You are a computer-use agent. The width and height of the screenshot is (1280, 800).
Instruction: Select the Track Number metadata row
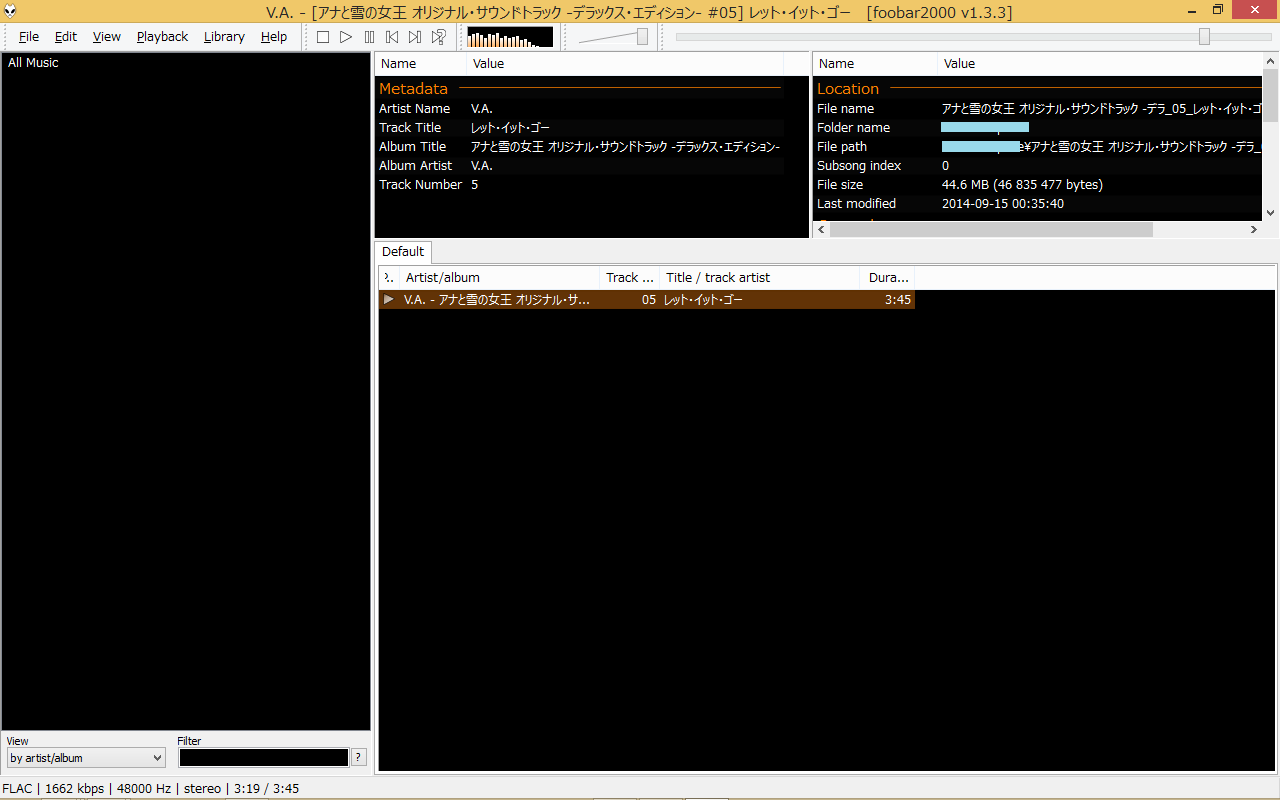tap(580, 185)
